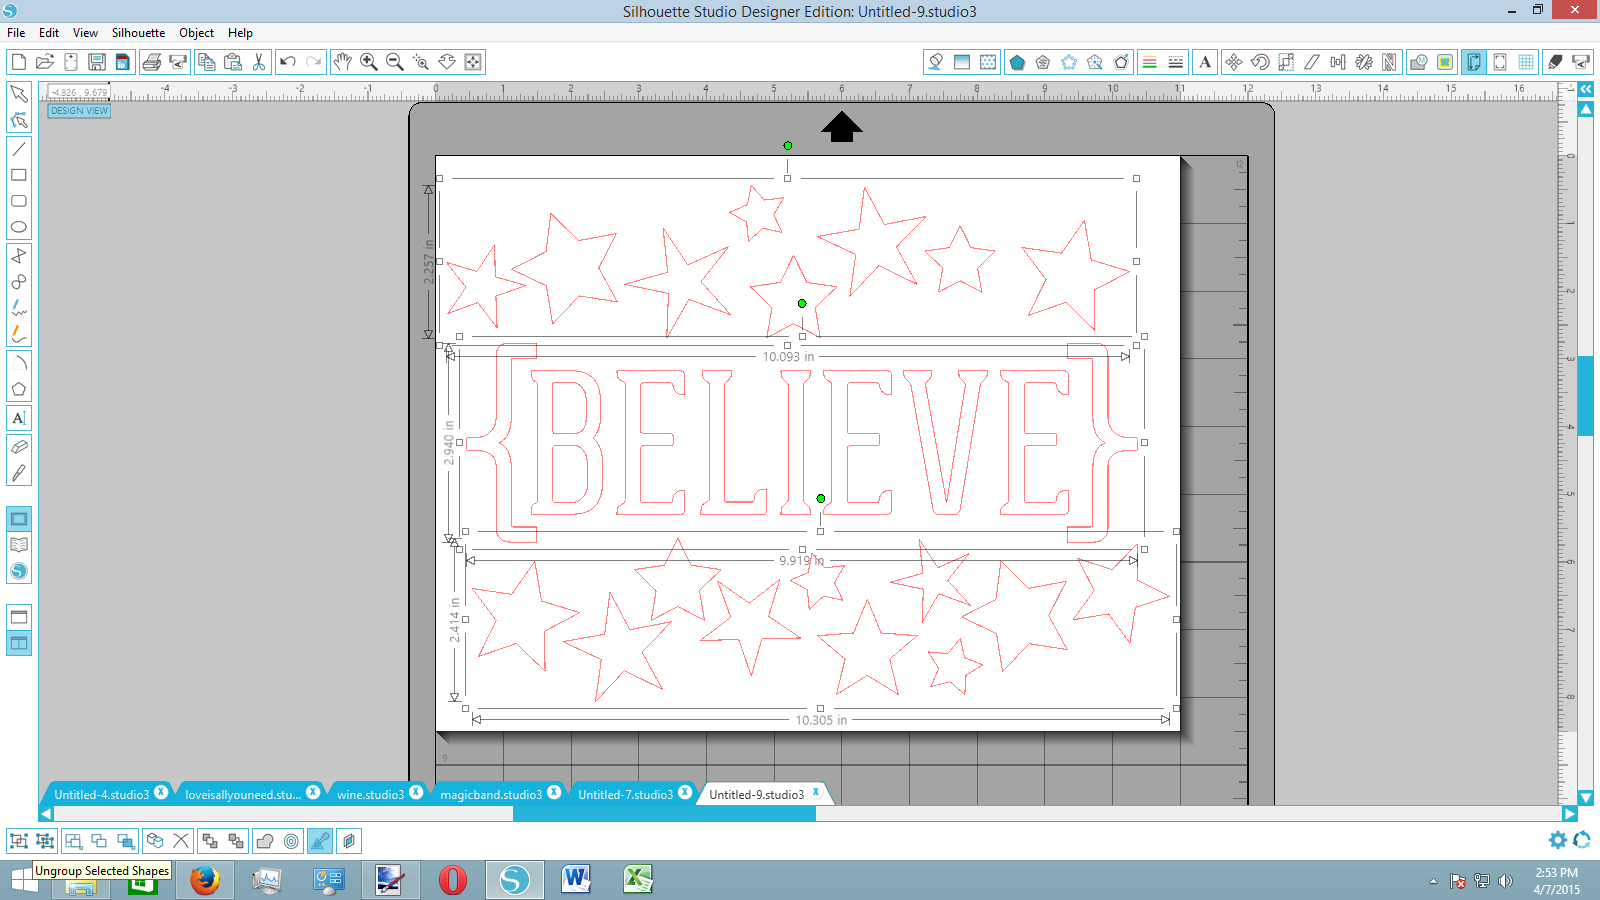This screenshot has height=900, width=1600.
Task: Open the Silhouette Online Store icon
Action: click(19, 571)
